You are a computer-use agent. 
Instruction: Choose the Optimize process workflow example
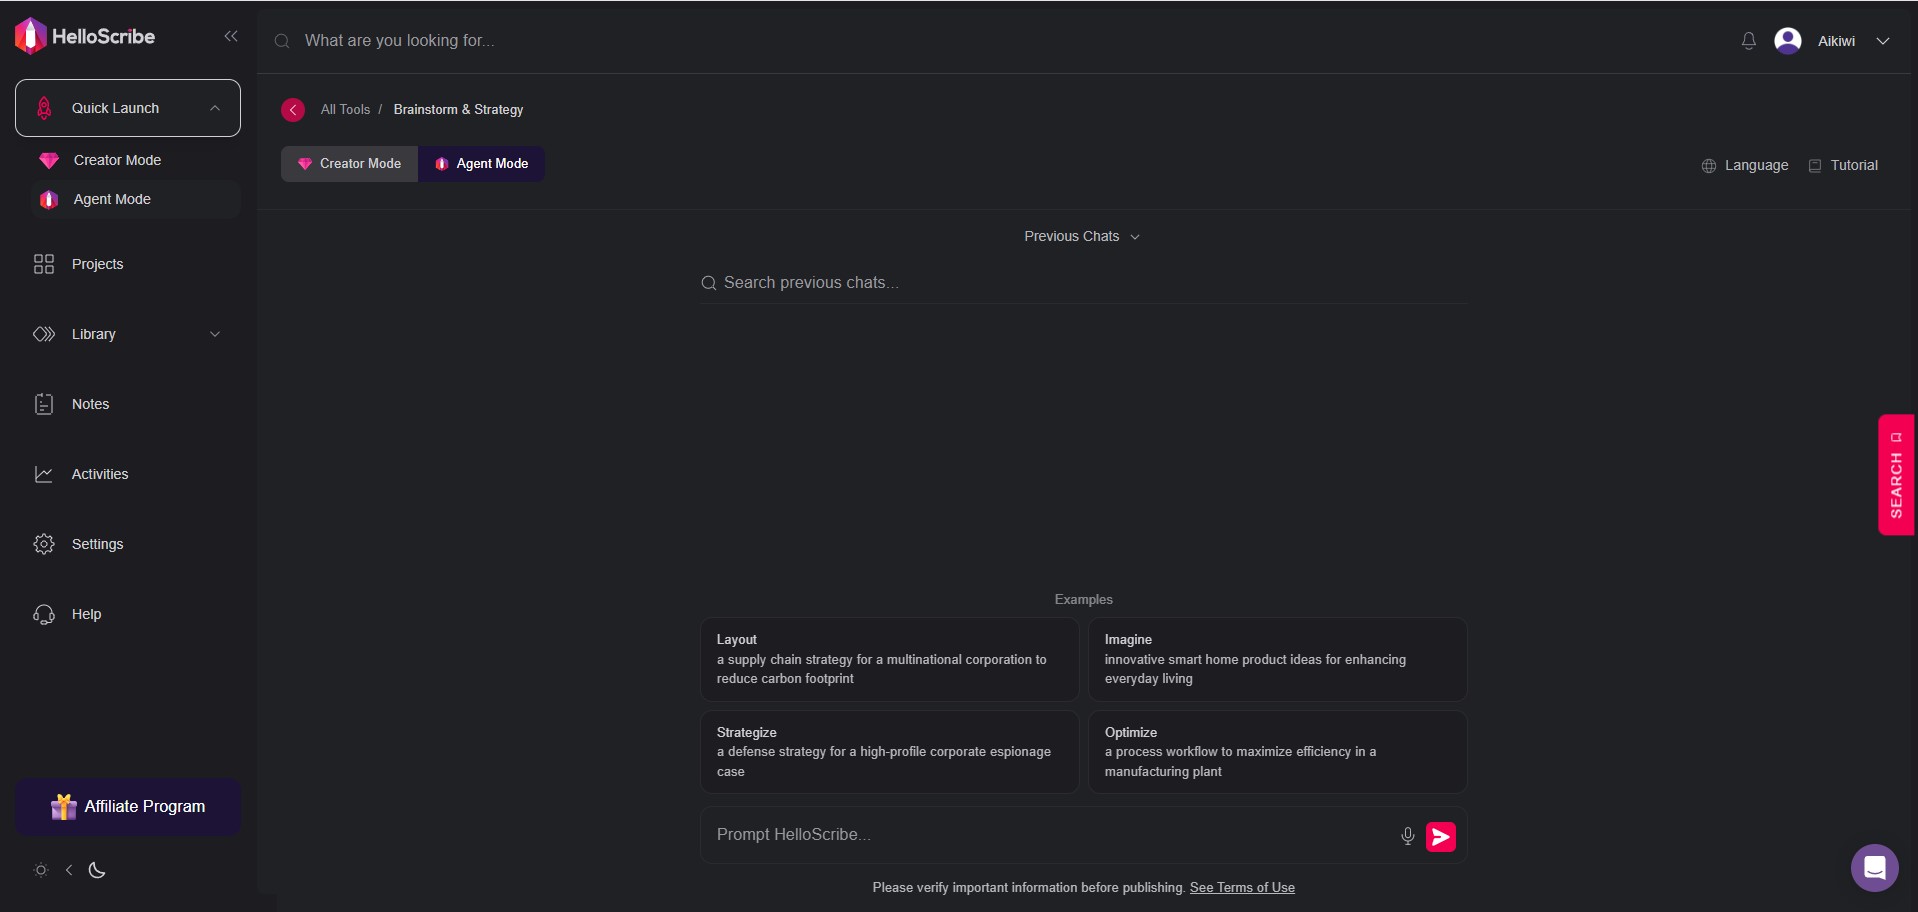click(1277, 752)
